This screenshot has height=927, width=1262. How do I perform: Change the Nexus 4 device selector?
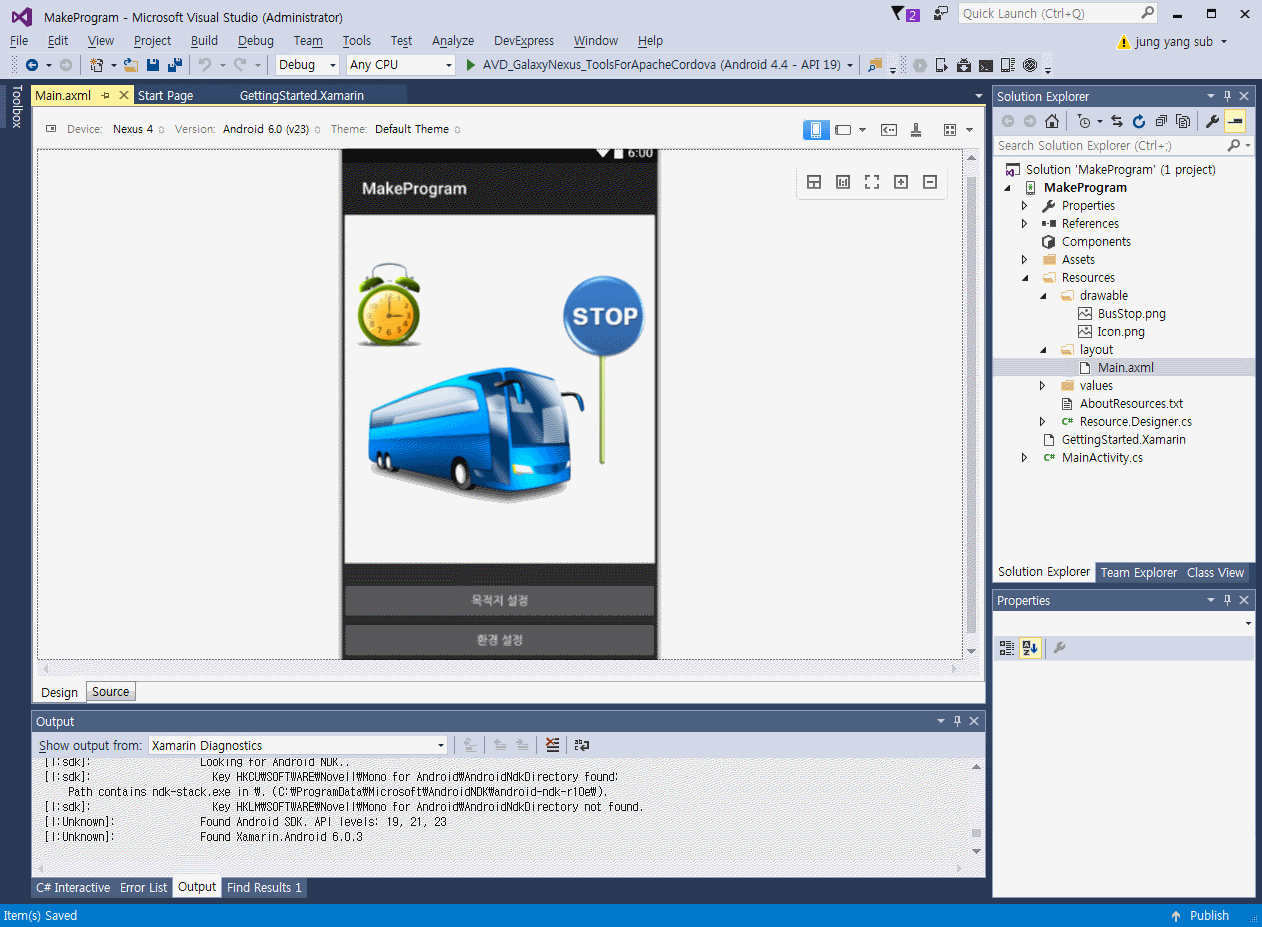tap(138, 129)
